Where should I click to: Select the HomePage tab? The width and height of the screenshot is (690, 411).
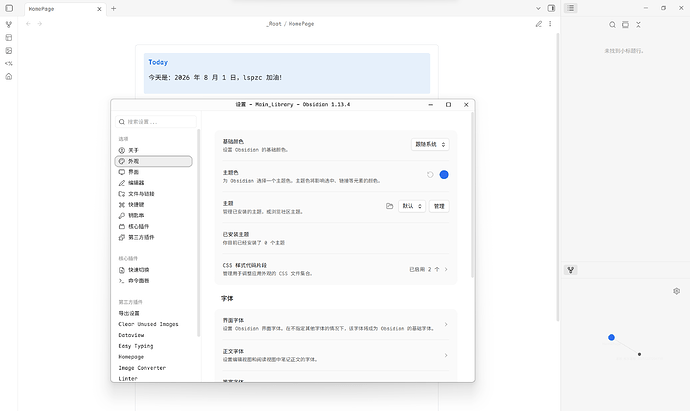65,9
